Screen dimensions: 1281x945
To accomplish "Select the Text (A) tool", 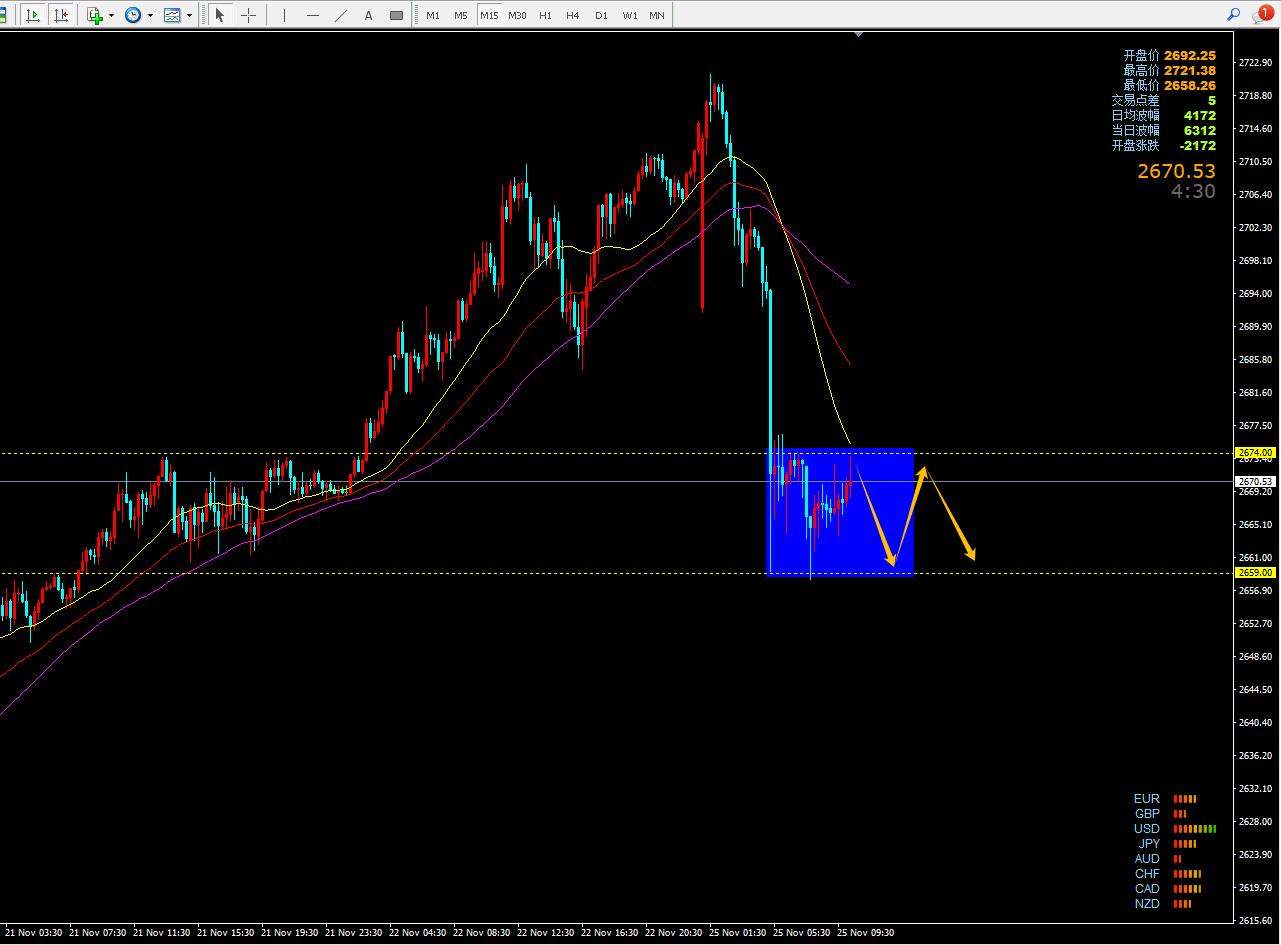I will (369, 15).
